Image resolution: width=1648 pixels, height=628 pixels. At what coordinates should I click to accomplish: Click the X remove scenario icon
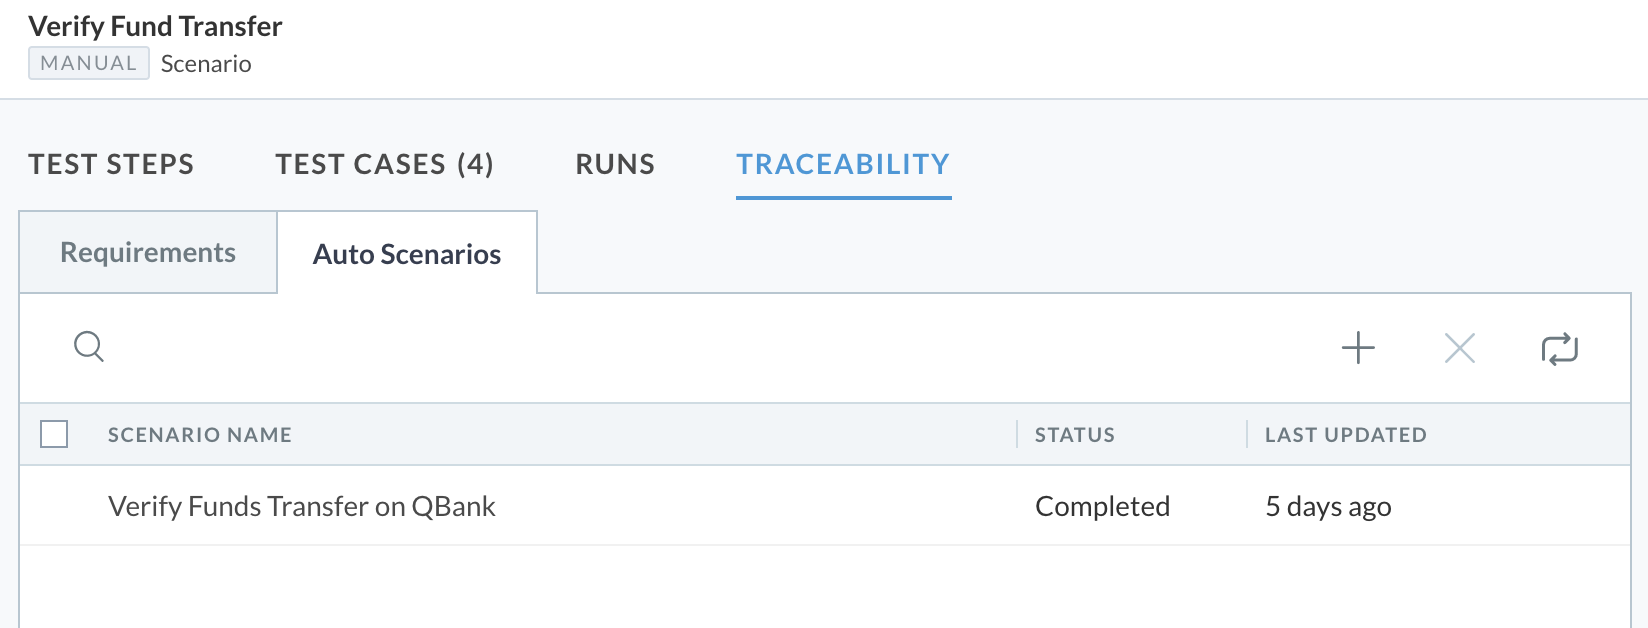pyautogui.click(x=1460, y=348)
